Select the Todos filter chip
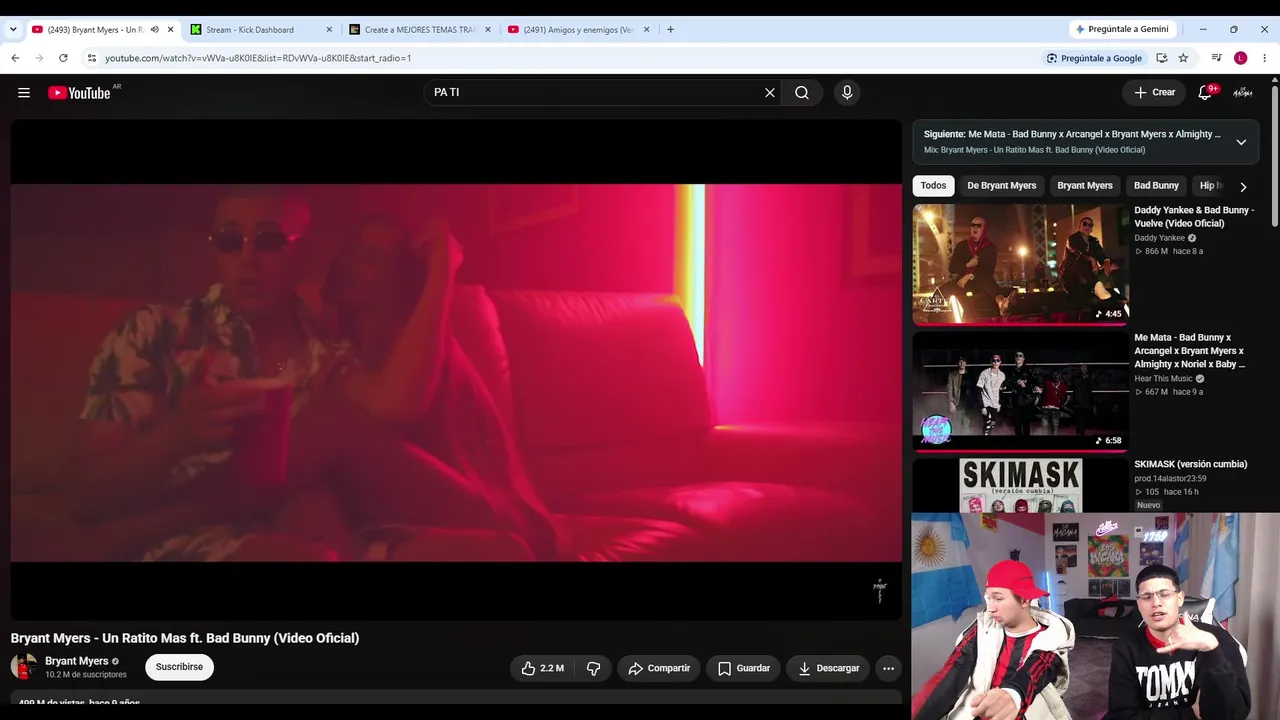This screenshot has width=1280, height=720. click(x=933, y=186)
